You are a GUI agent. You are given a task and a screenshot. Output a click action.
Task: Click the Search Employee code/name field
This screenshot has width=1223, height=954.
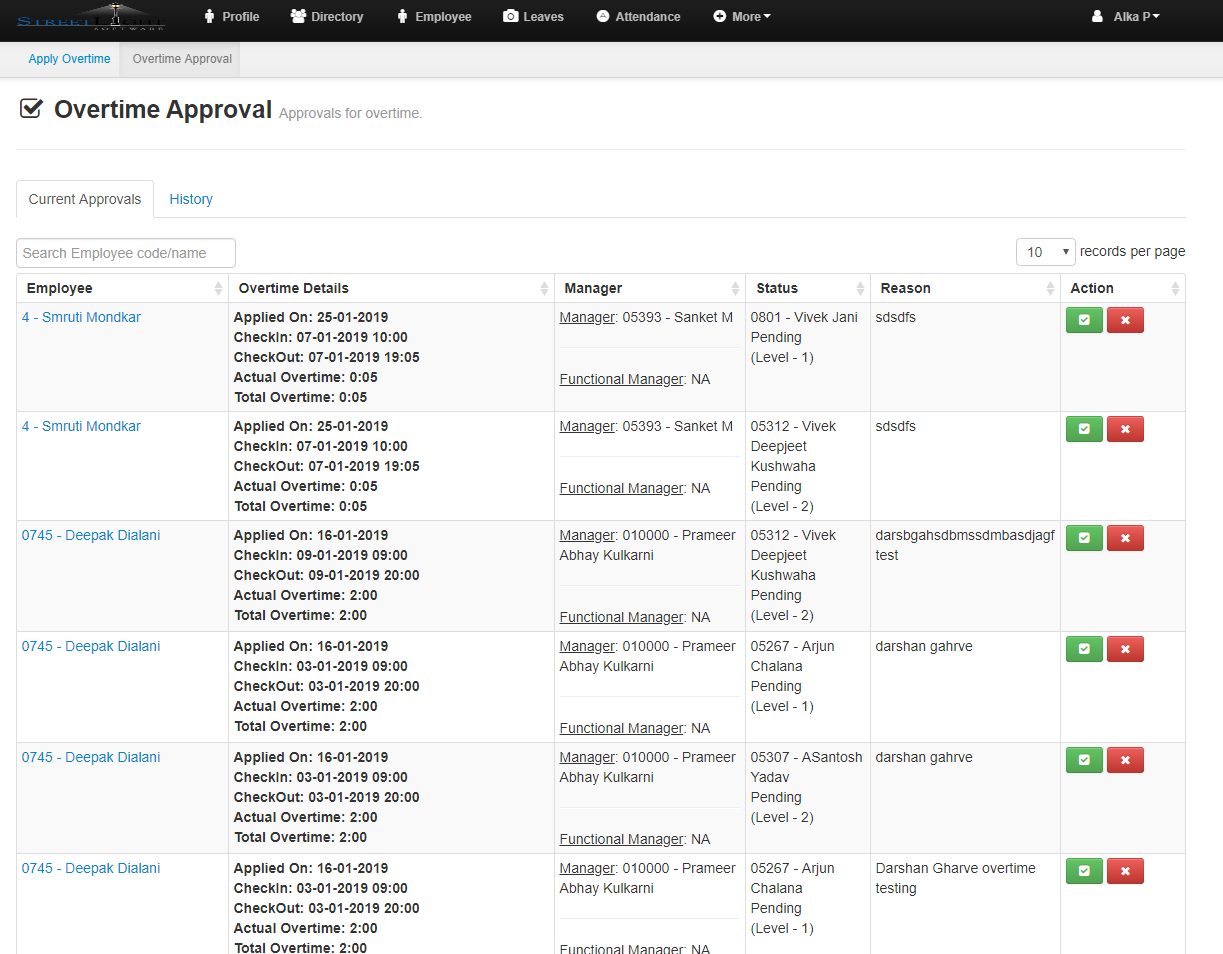[x=126, y=253]
